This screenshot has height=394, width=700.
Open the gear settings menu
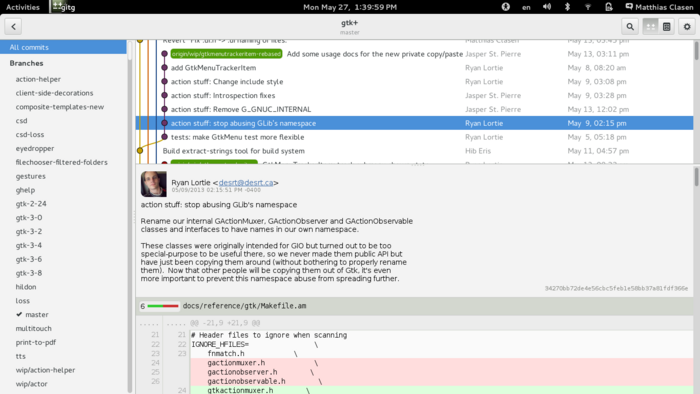(x=687, y=27)
